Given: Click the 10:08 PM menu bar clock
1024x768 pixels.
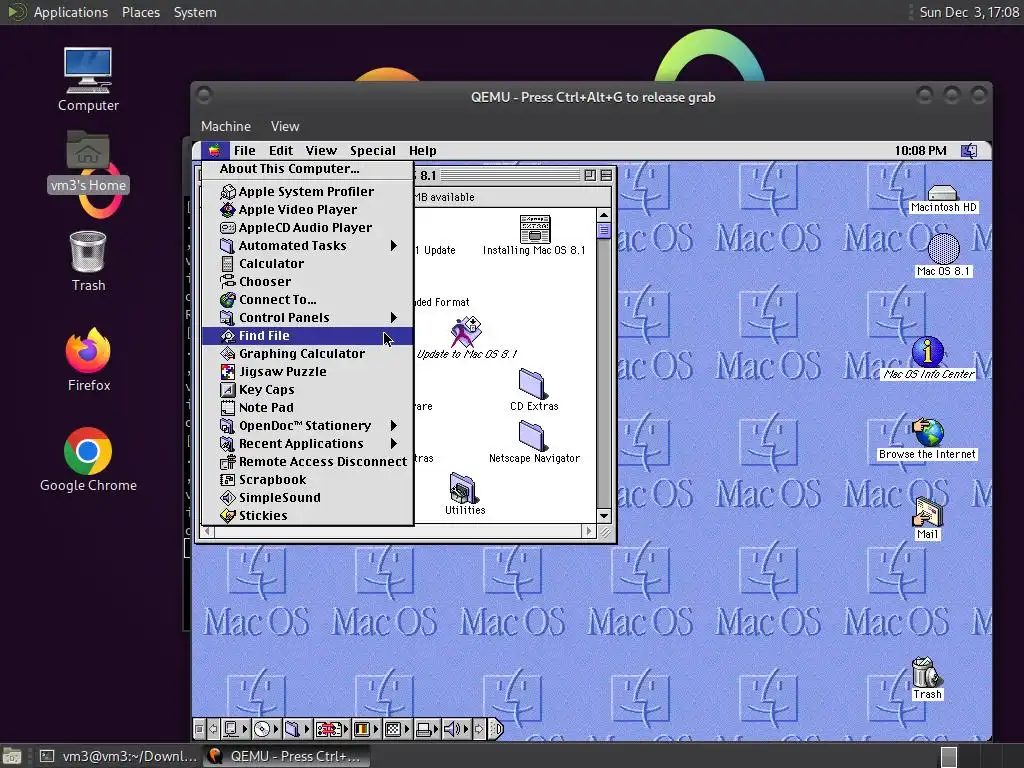Looking at the screenshot, I should [x=920, y=151].
